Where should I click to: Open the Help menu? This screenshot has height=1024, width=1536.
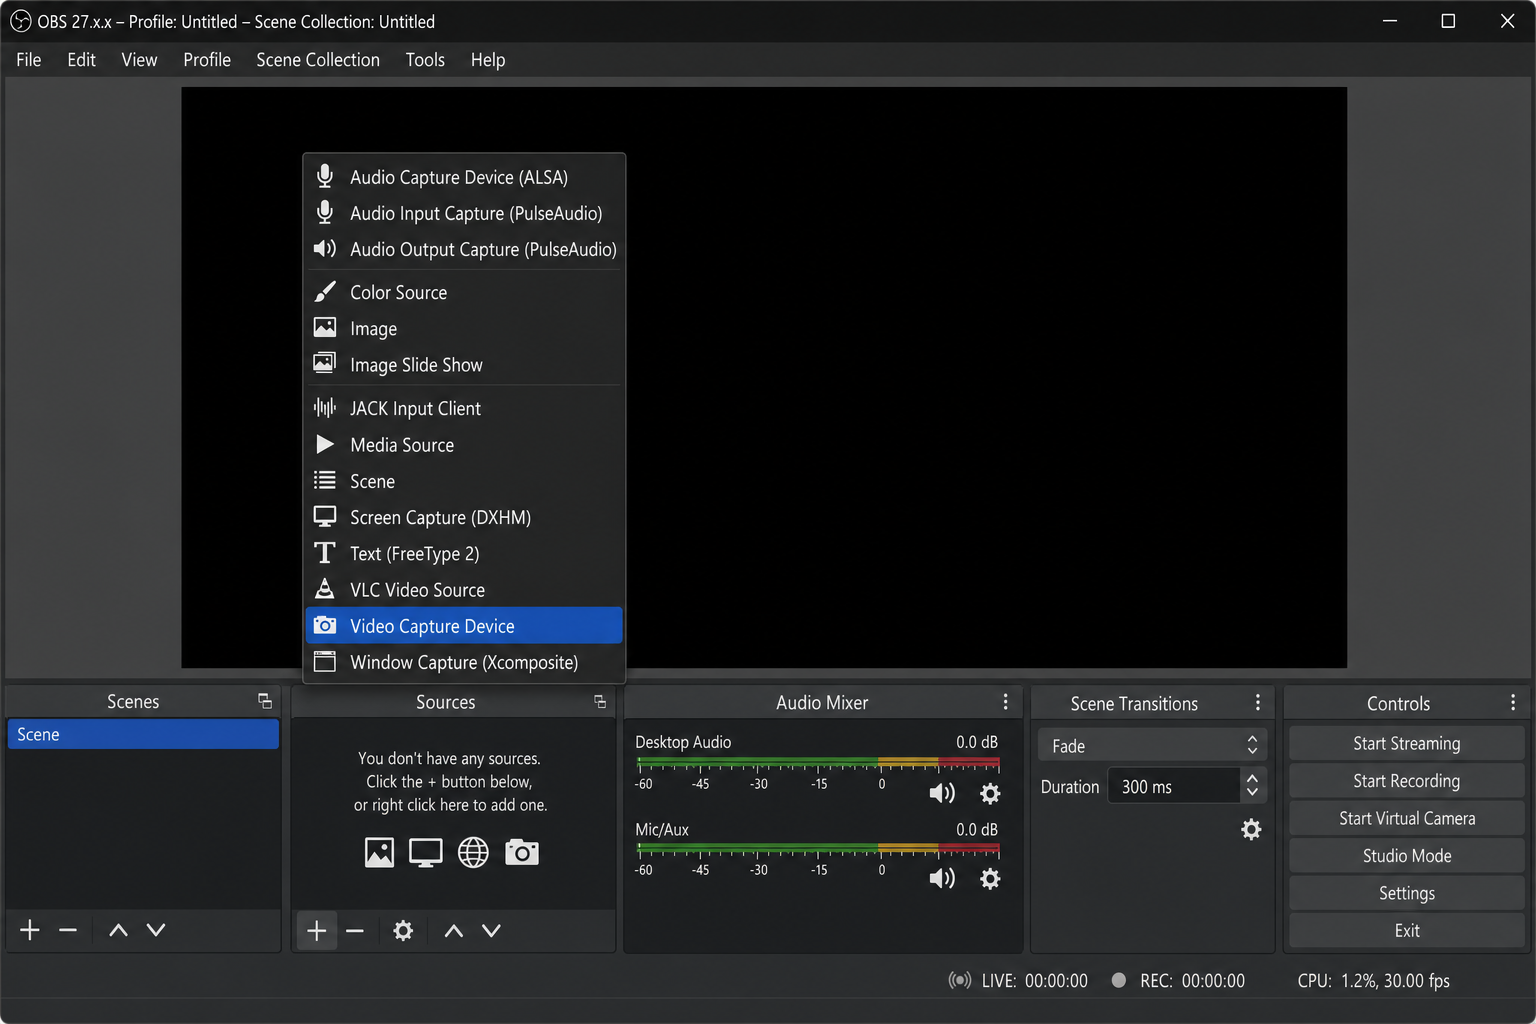click(488, 60)
